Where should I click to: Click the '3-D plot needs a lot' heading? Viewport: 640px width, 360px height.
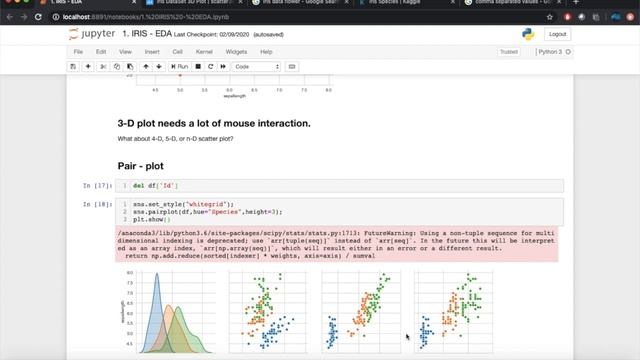214,123
